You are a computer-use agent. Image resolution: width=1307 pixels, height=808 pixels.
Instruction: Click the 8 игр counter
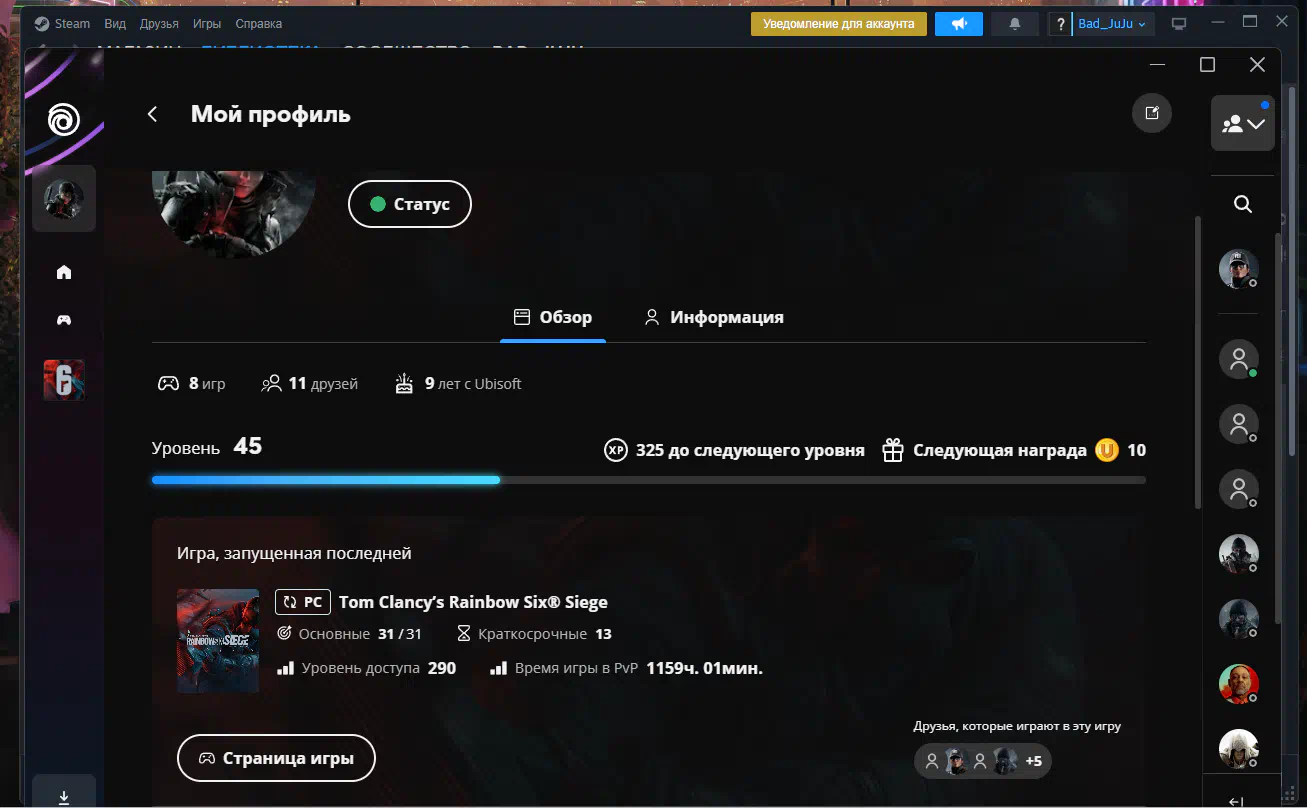coord(192,383)
